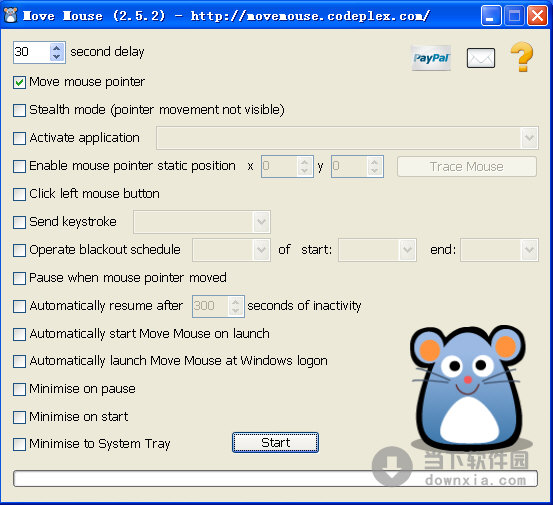
Task: Tick Minimise on pause checkbox
Action: tap(19, 389)
